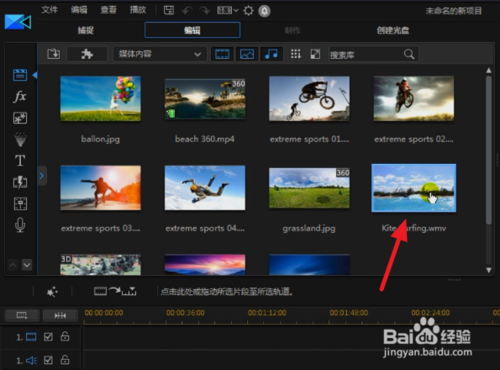The width and height of the screenshot is (500, 370).
Task: Open the title room T icon
Action: tap(20, 161)
